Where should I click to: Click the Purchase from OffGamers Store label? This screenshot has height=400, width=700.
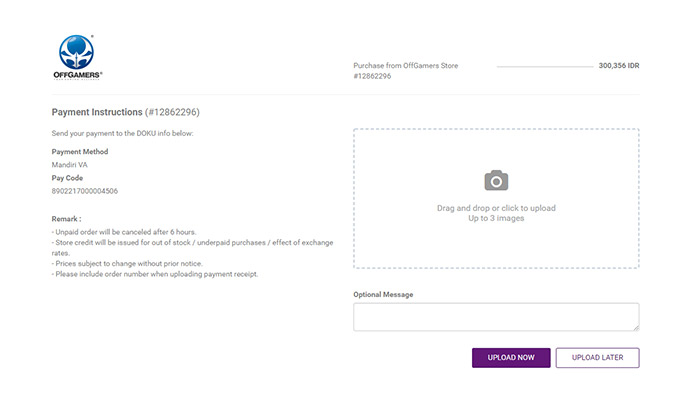click(x=406, y=66)
